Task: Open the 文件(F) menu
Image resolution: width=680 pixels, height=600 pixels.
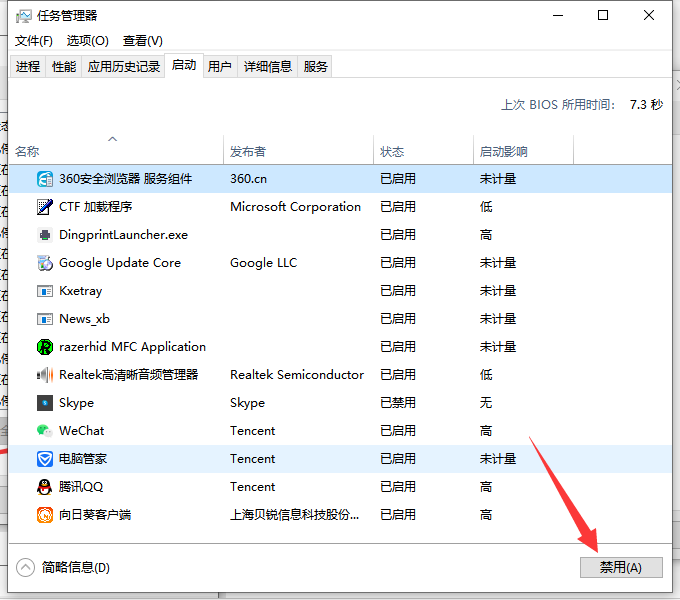Action: coord(34,41)
